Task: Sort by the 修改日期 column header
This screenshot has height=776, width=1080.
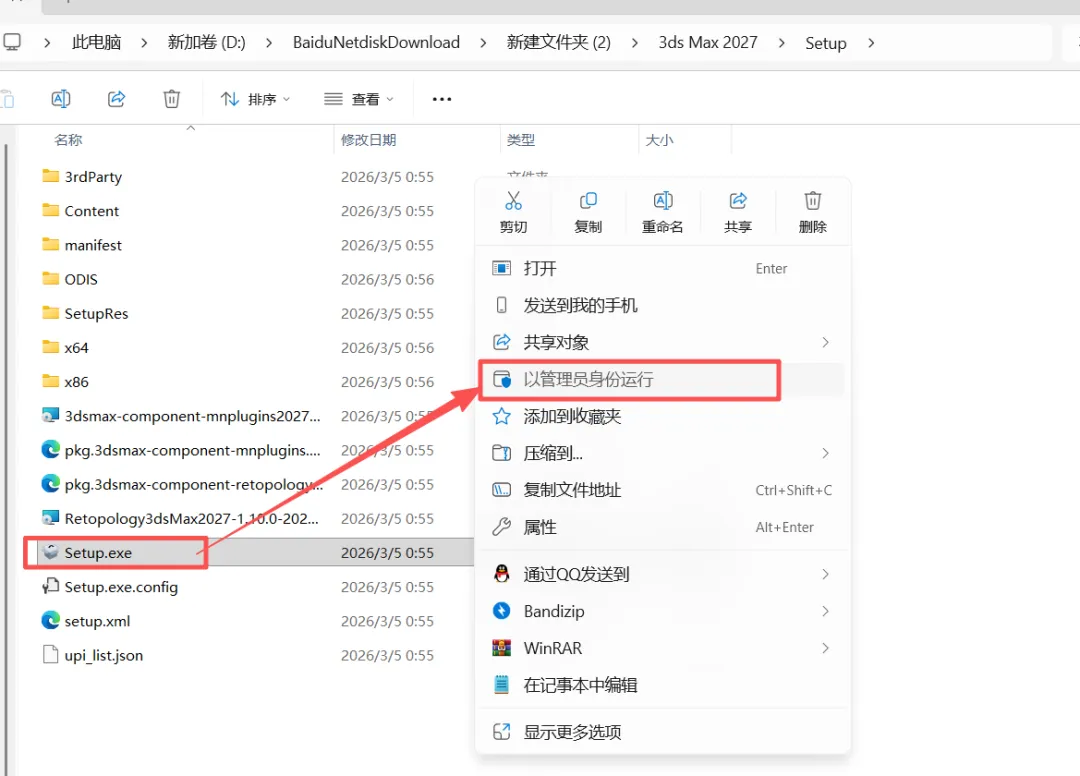Action: point(368,140)
